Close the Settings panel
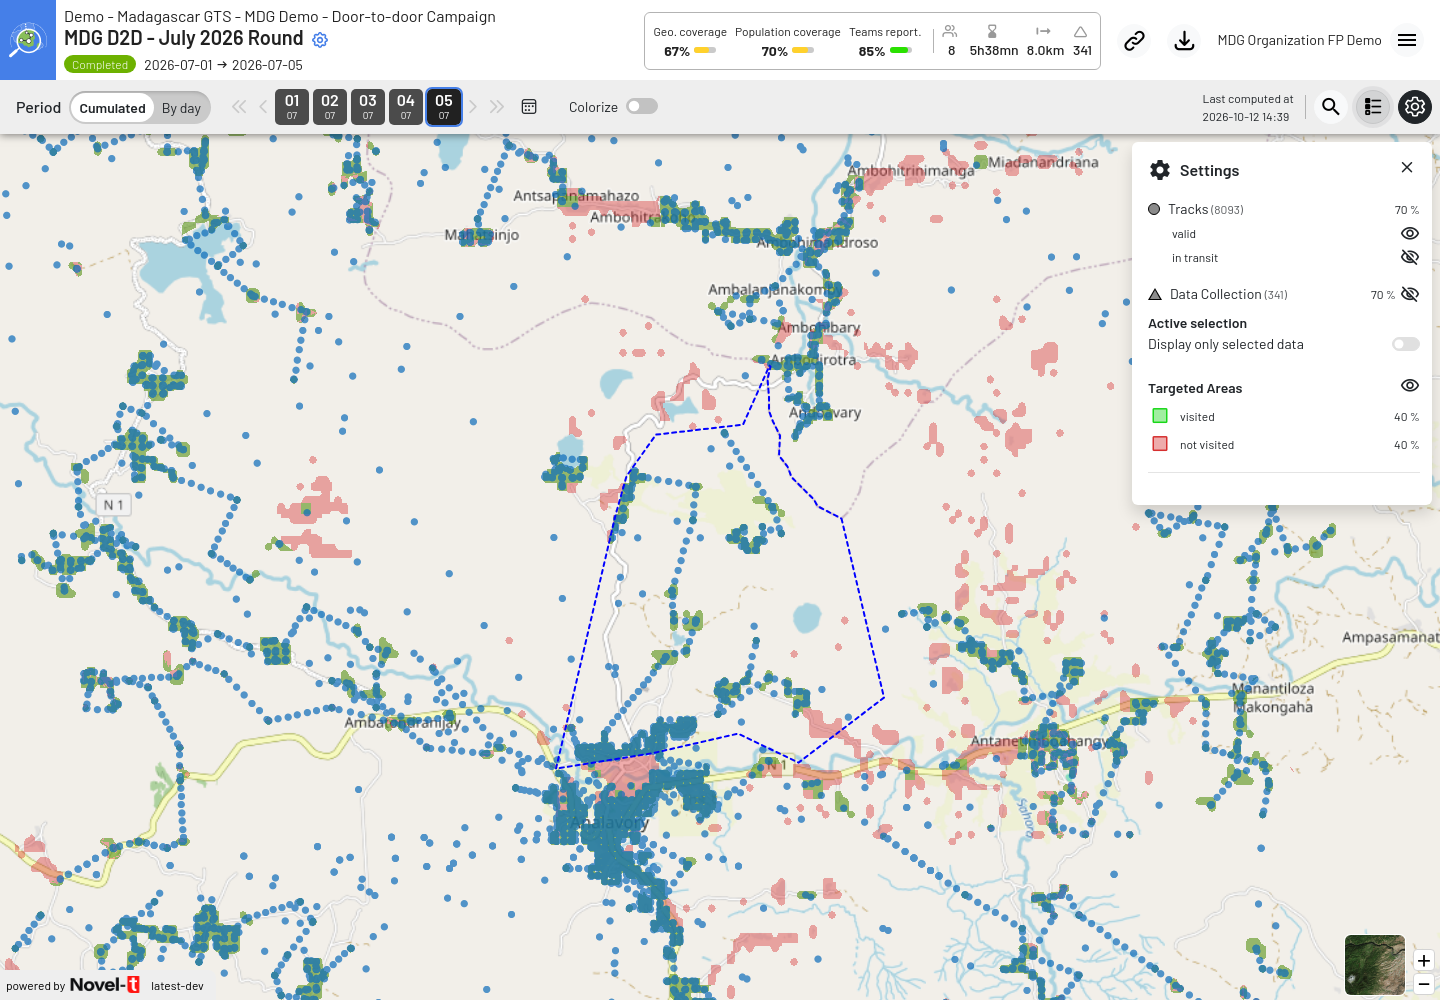Image resolution: width=1440 pixels, height=1000 pixels. (x=1407, y=168)
